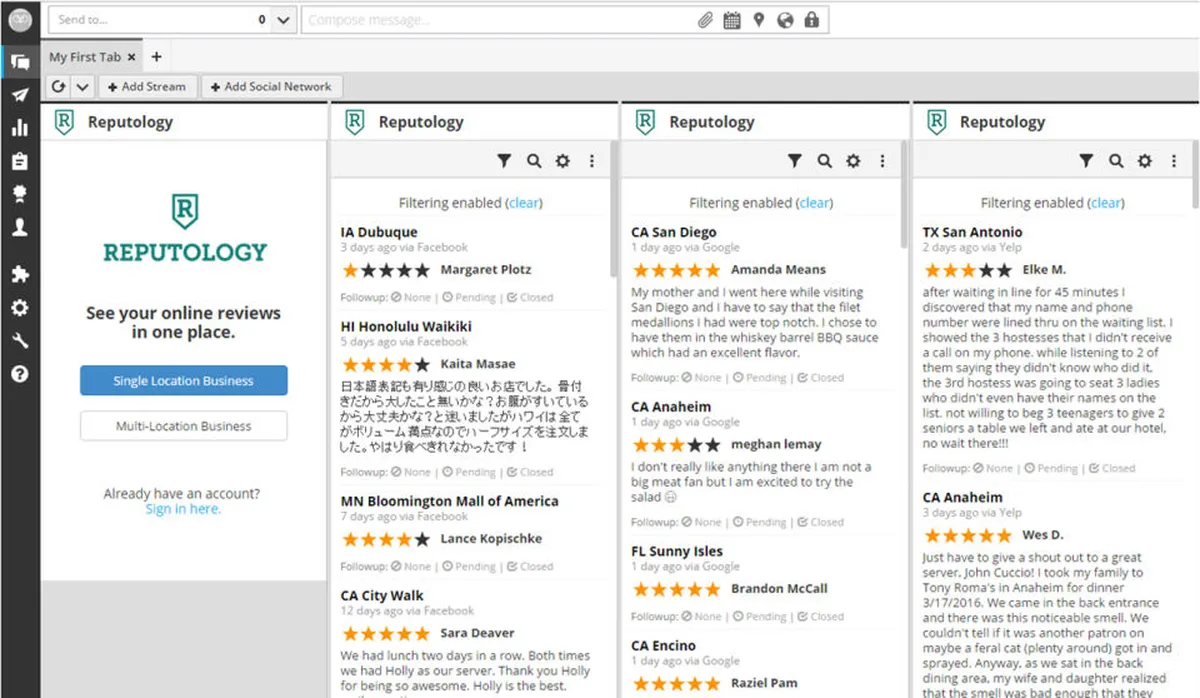Open the refresh options chevron dropdown
Viewport: 1200px width, 698px height.
82,86
